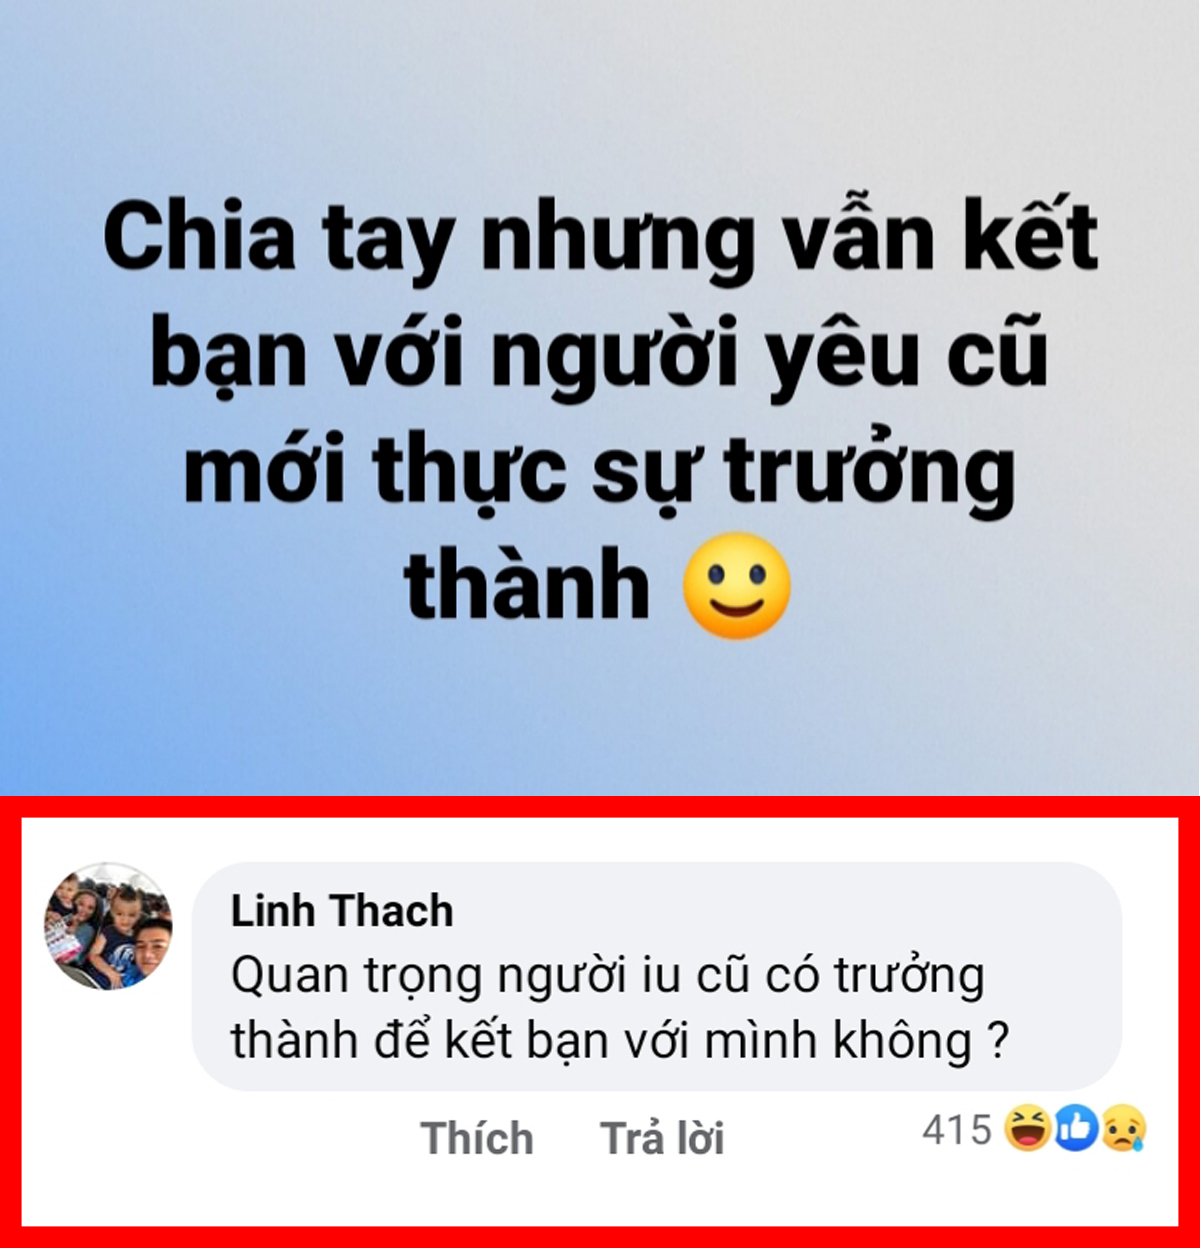Click the red border framing the comment

tap(600, 807)
